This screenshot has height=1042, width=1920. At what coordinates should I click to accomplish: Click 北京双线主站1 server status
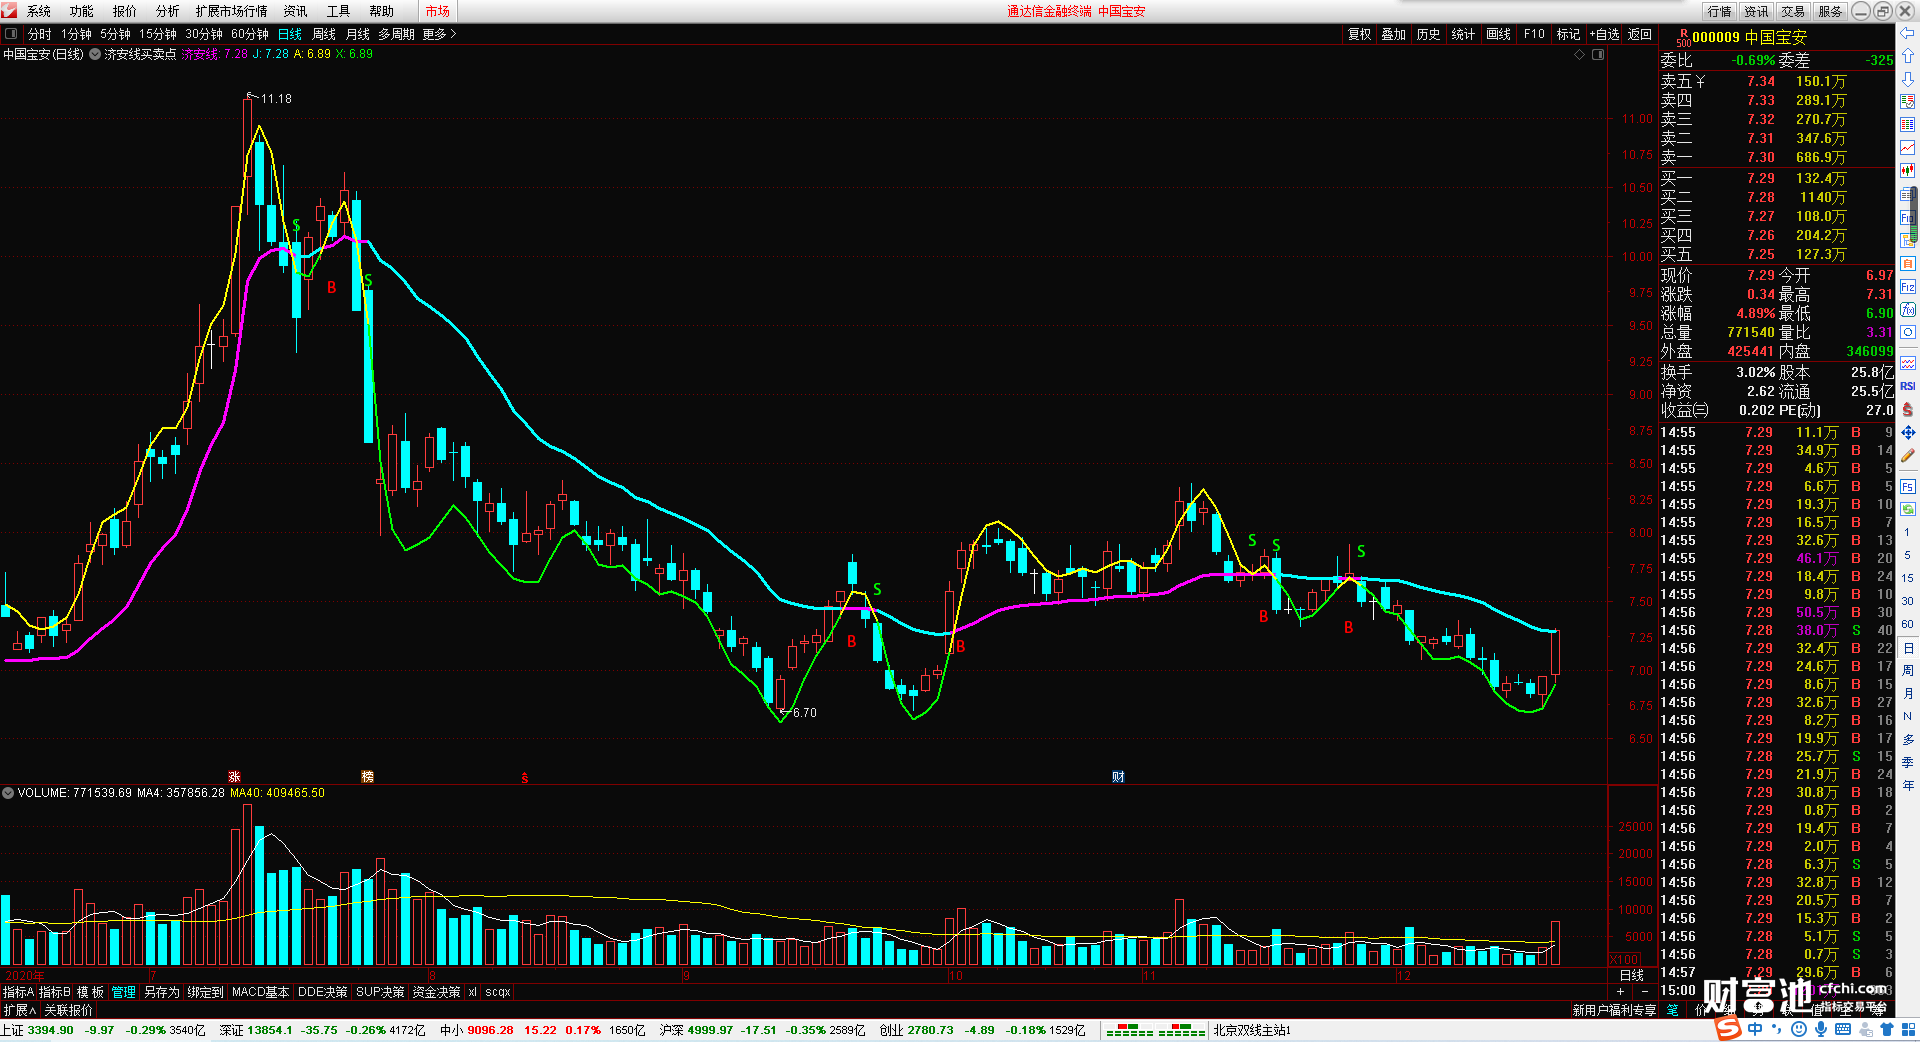click(1252, 1030)
